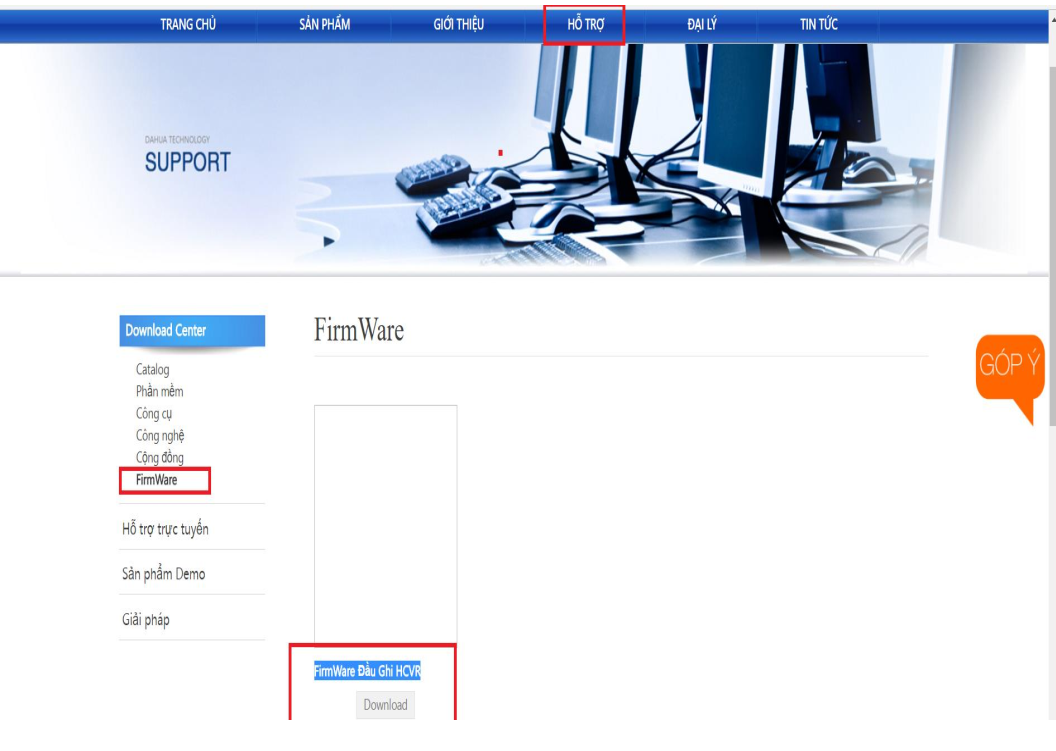The height and width of the screenshot is (751, 1056).
Task: Select FirmWare in the Download Center list
Action: click(x=156, y=480)
